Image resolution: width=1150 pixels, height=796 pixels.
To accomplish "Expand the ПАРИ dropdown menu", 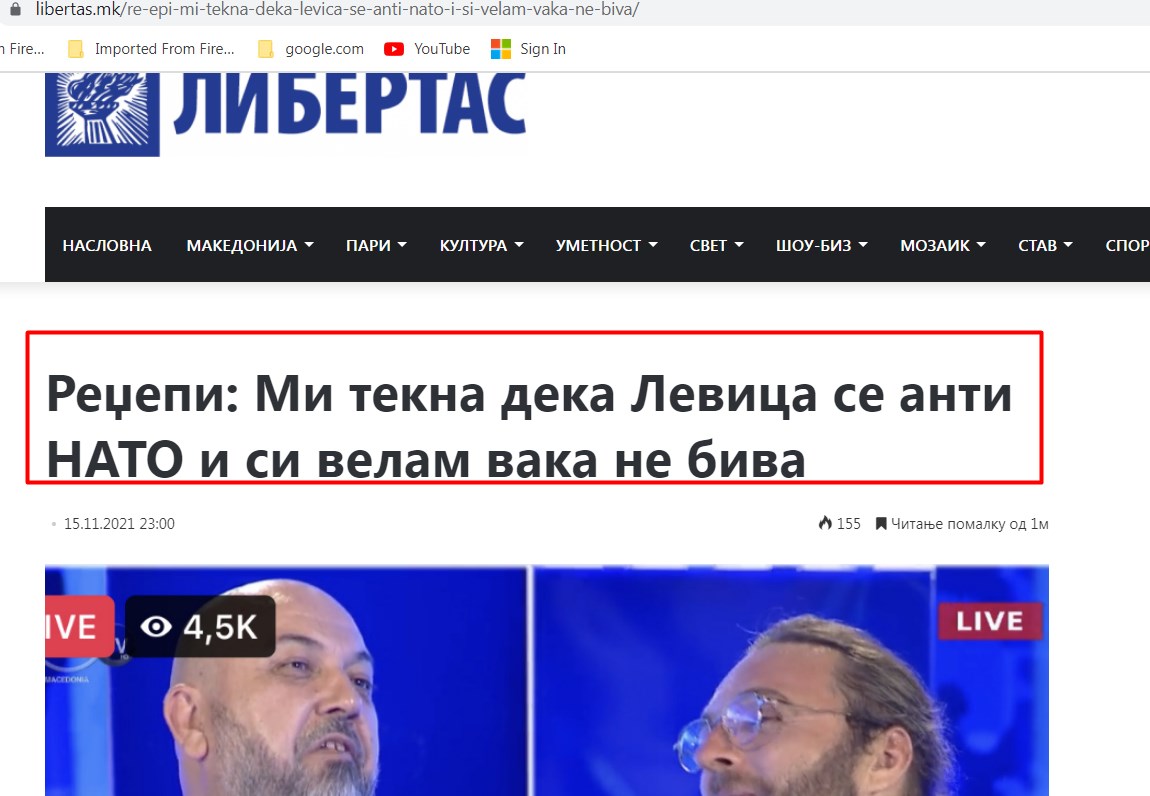I will coord(376,245).
